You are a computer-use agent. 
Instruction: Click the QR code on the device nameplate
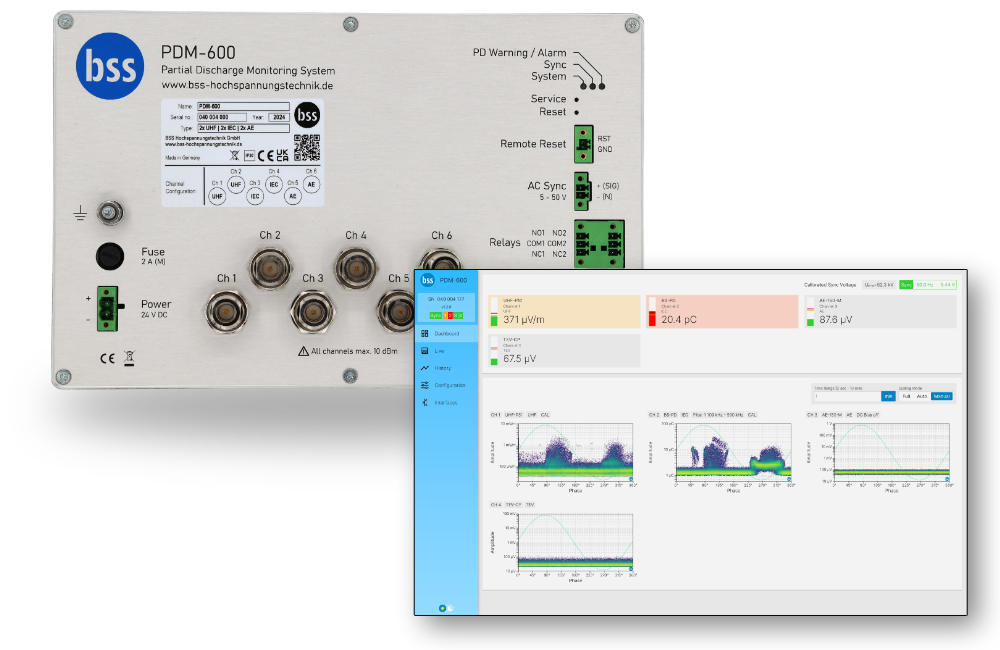(x=307, y=148)
